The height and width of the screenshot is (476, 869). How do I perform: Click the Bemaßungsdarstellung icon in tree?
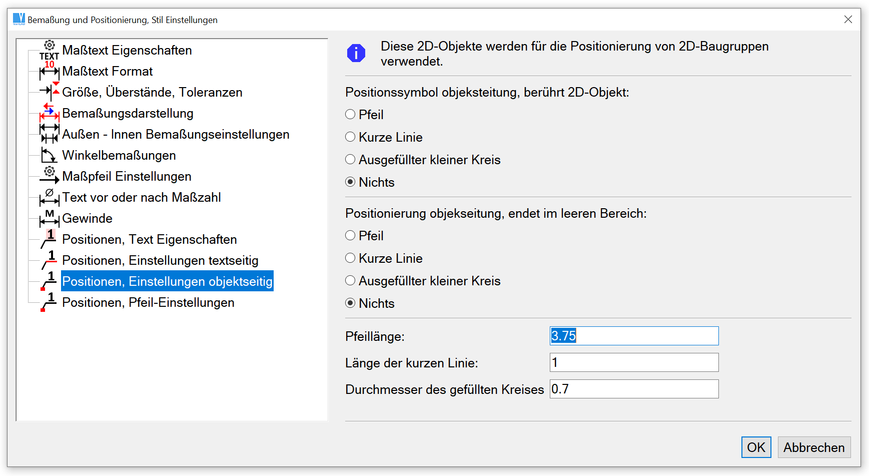tap(49, 113)
